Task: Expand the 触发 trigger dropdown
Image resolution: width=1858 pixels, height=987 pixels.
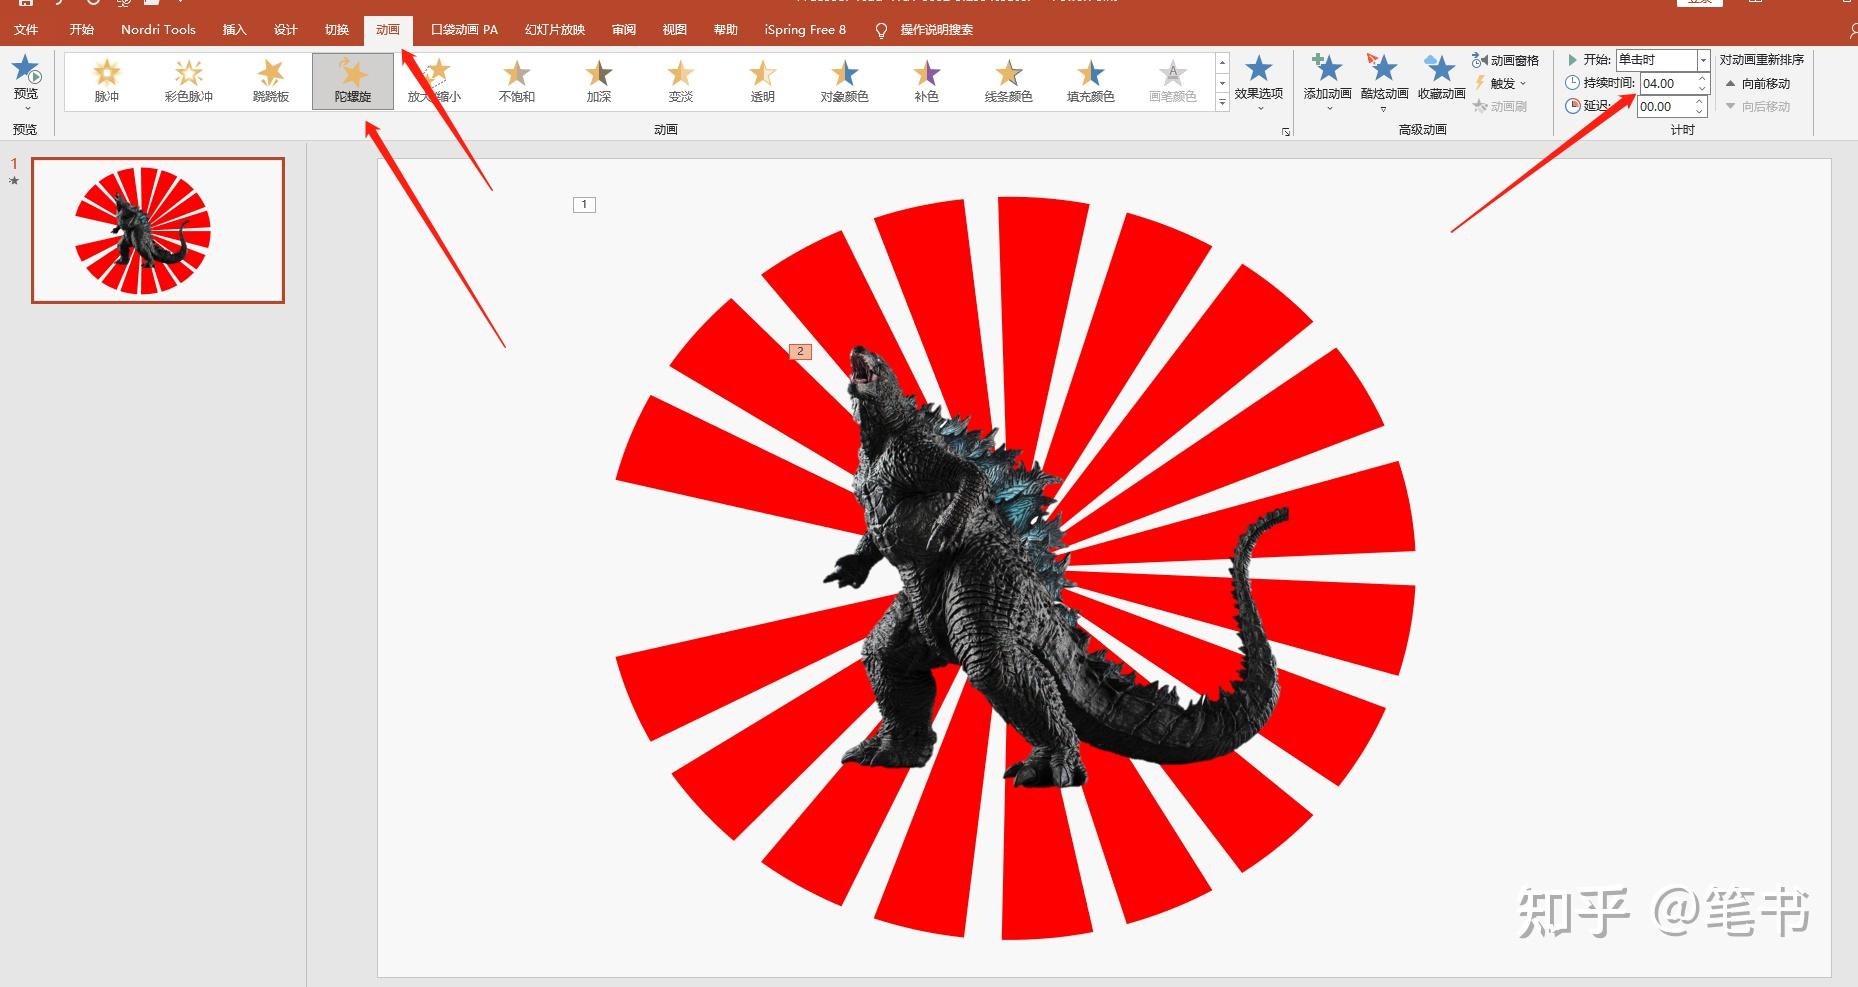Action: 1501,84
